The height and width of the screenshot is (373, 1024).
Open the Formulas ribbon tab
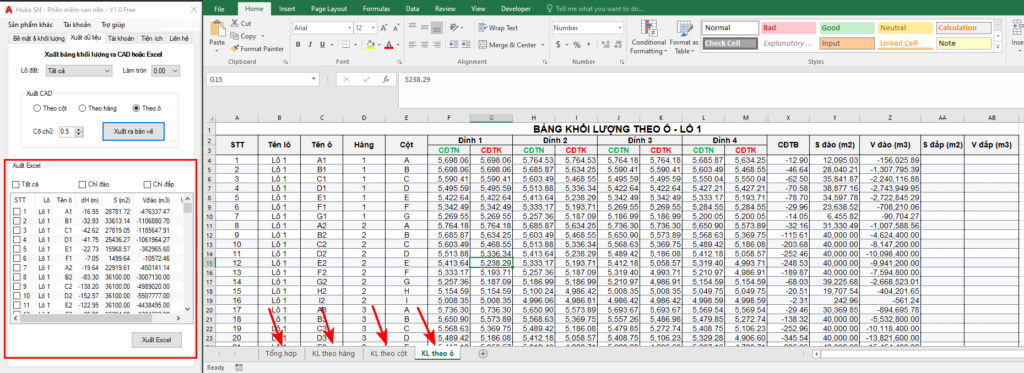(x=376, y=9)
